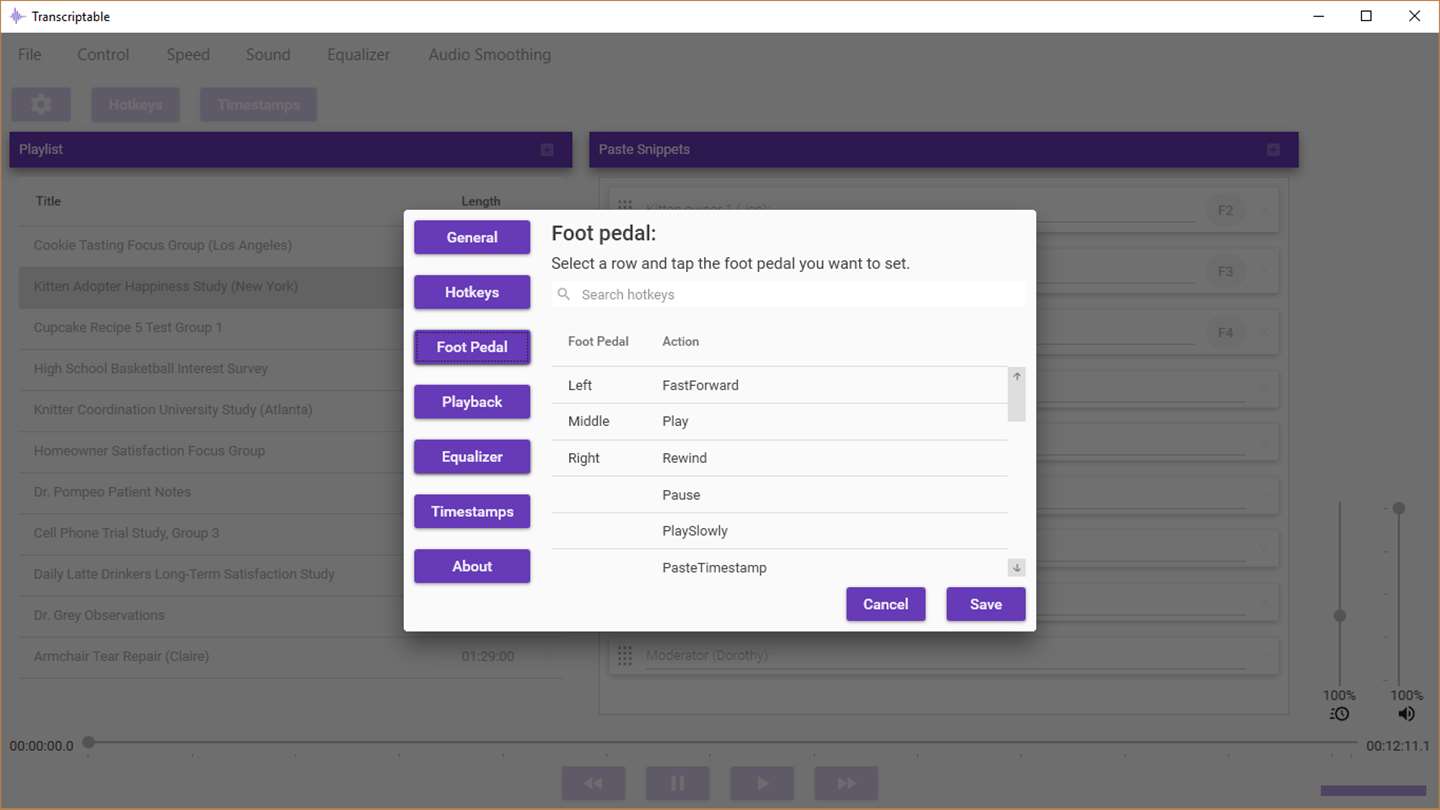Viewport: 1440px width, 810px height.
Task: Open the Foot Pedal settings tab
Action: [472, 347]
